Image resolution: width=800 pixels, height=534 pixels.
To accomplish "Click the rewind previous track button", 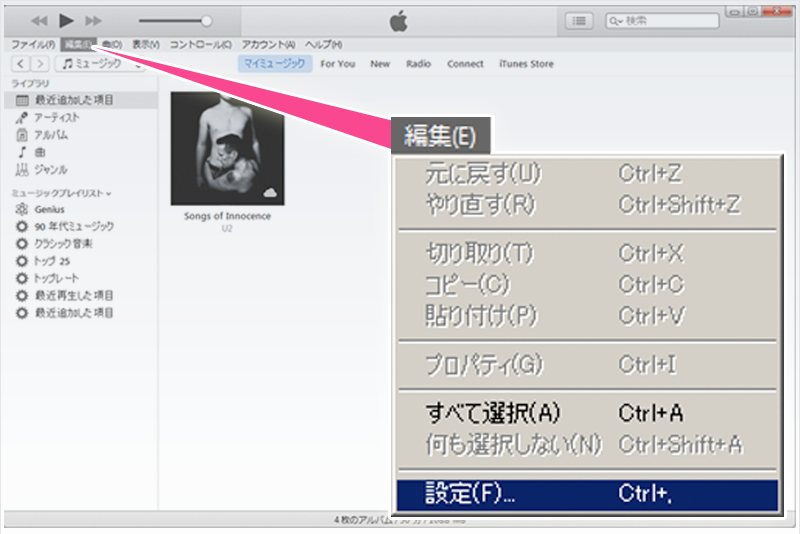I will (x=39, y=21).
